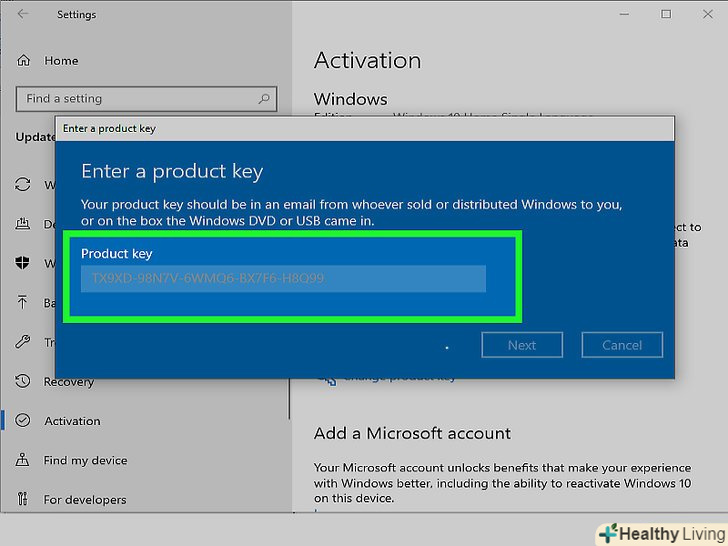Cancel the product key dialog

pyautogui.click(x=622, y=345)
